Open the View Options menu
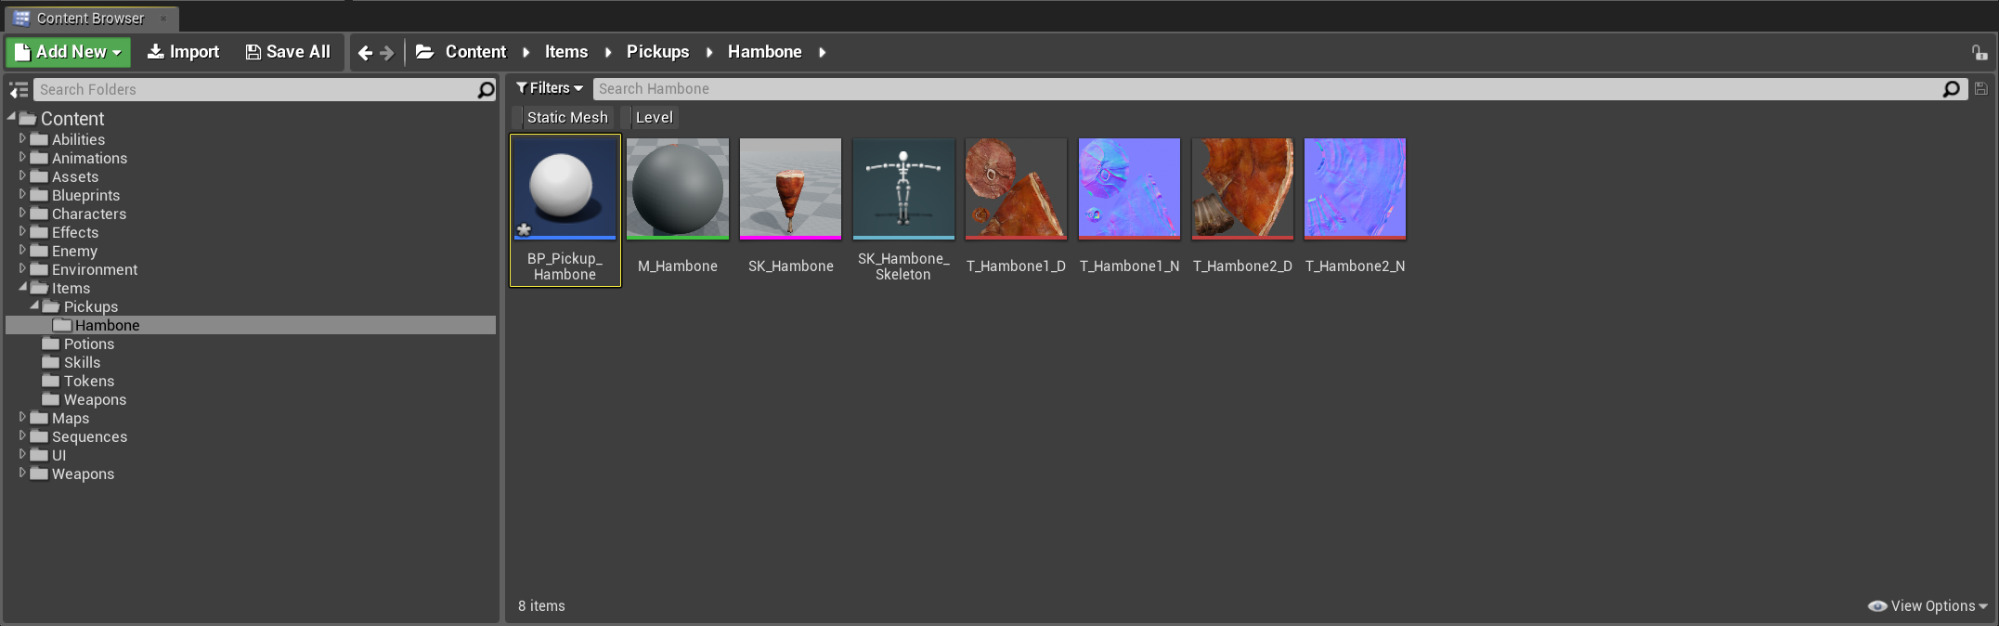The height and width of the screenshot is (626, 1999). (x=1927, y=606)
